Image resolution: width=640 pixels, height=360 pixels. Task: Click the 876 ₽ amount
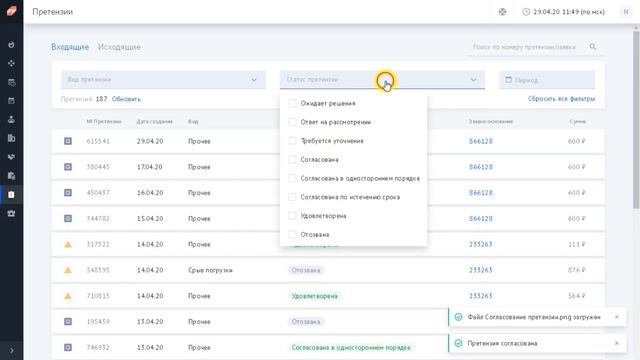tap(577, 270)
